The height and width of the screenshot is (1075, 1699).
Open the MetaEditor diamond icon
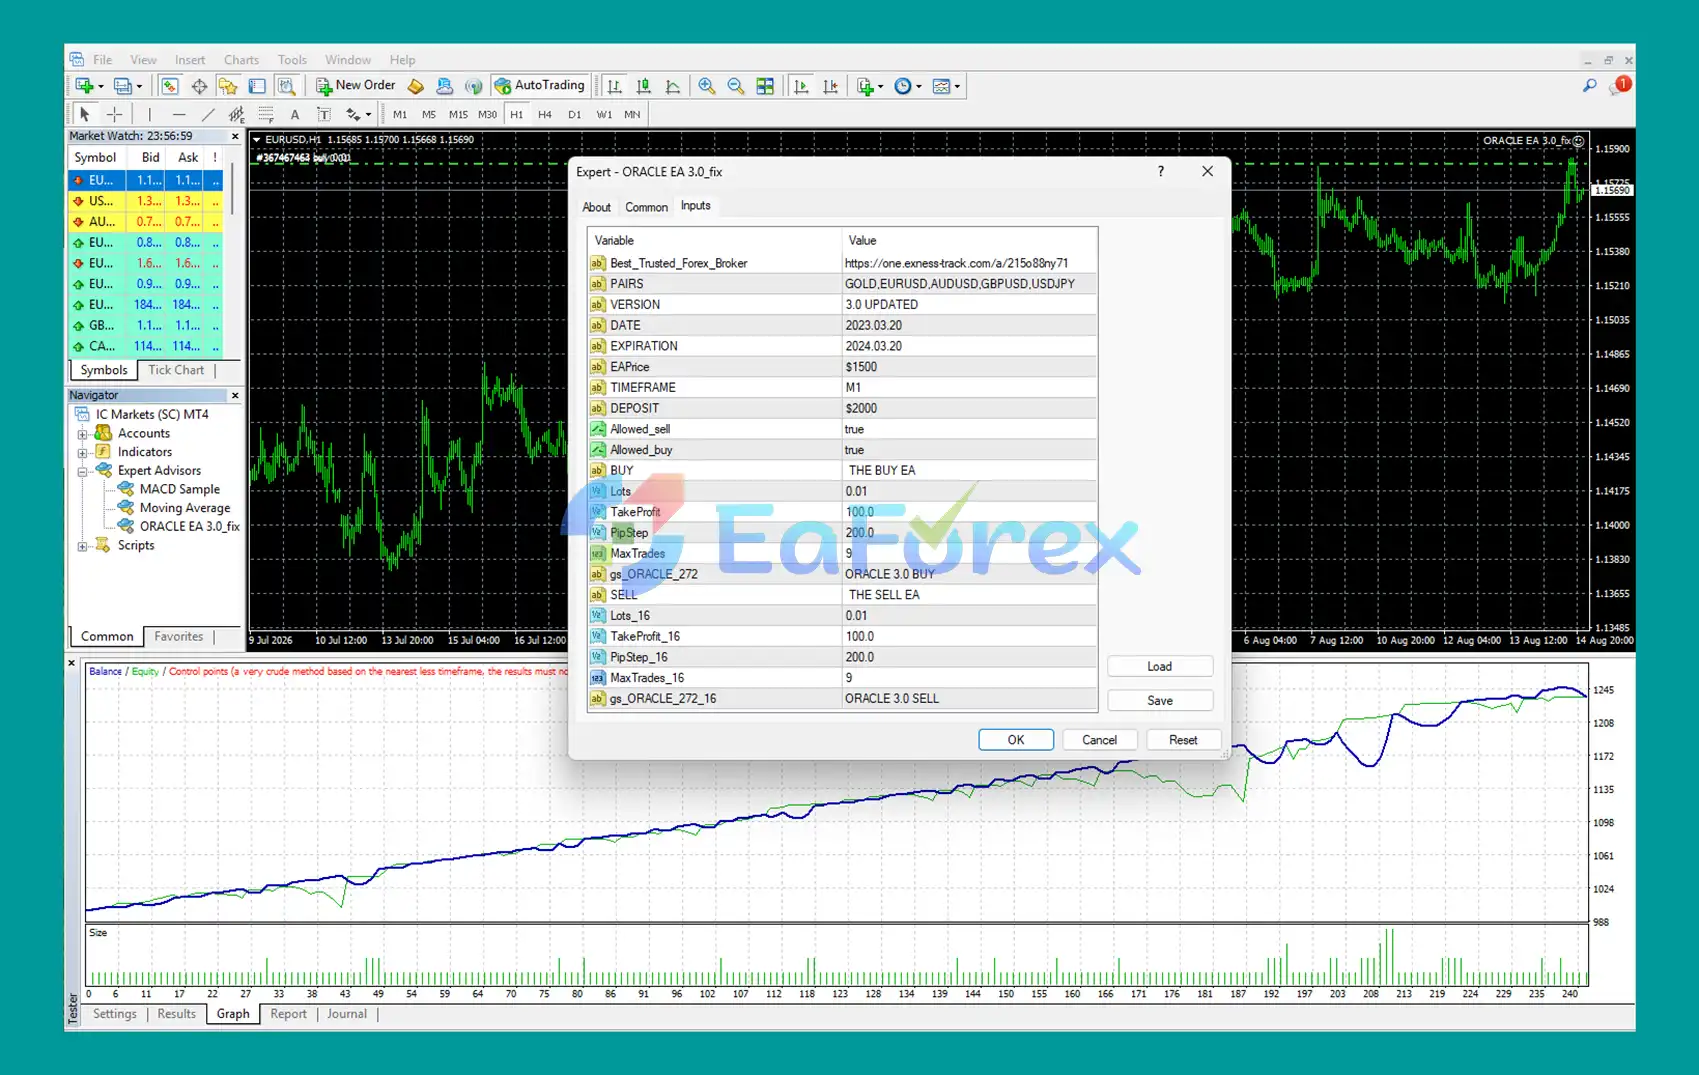pyautogui.click(x=416, y=86)
